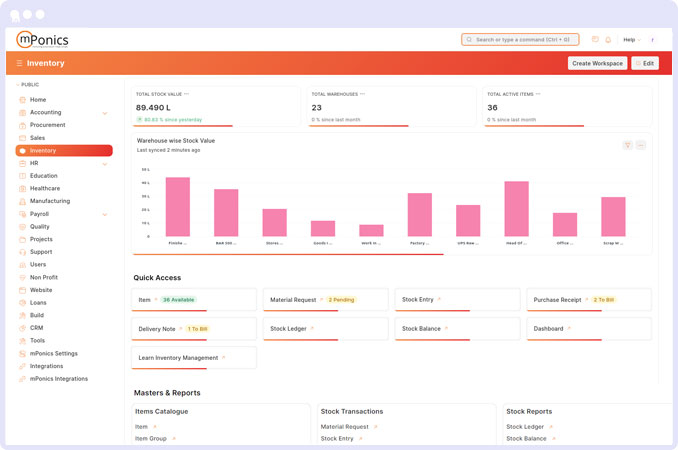Click the Tools sidebar icon
The image size is (678, 450).
point(22,341)
